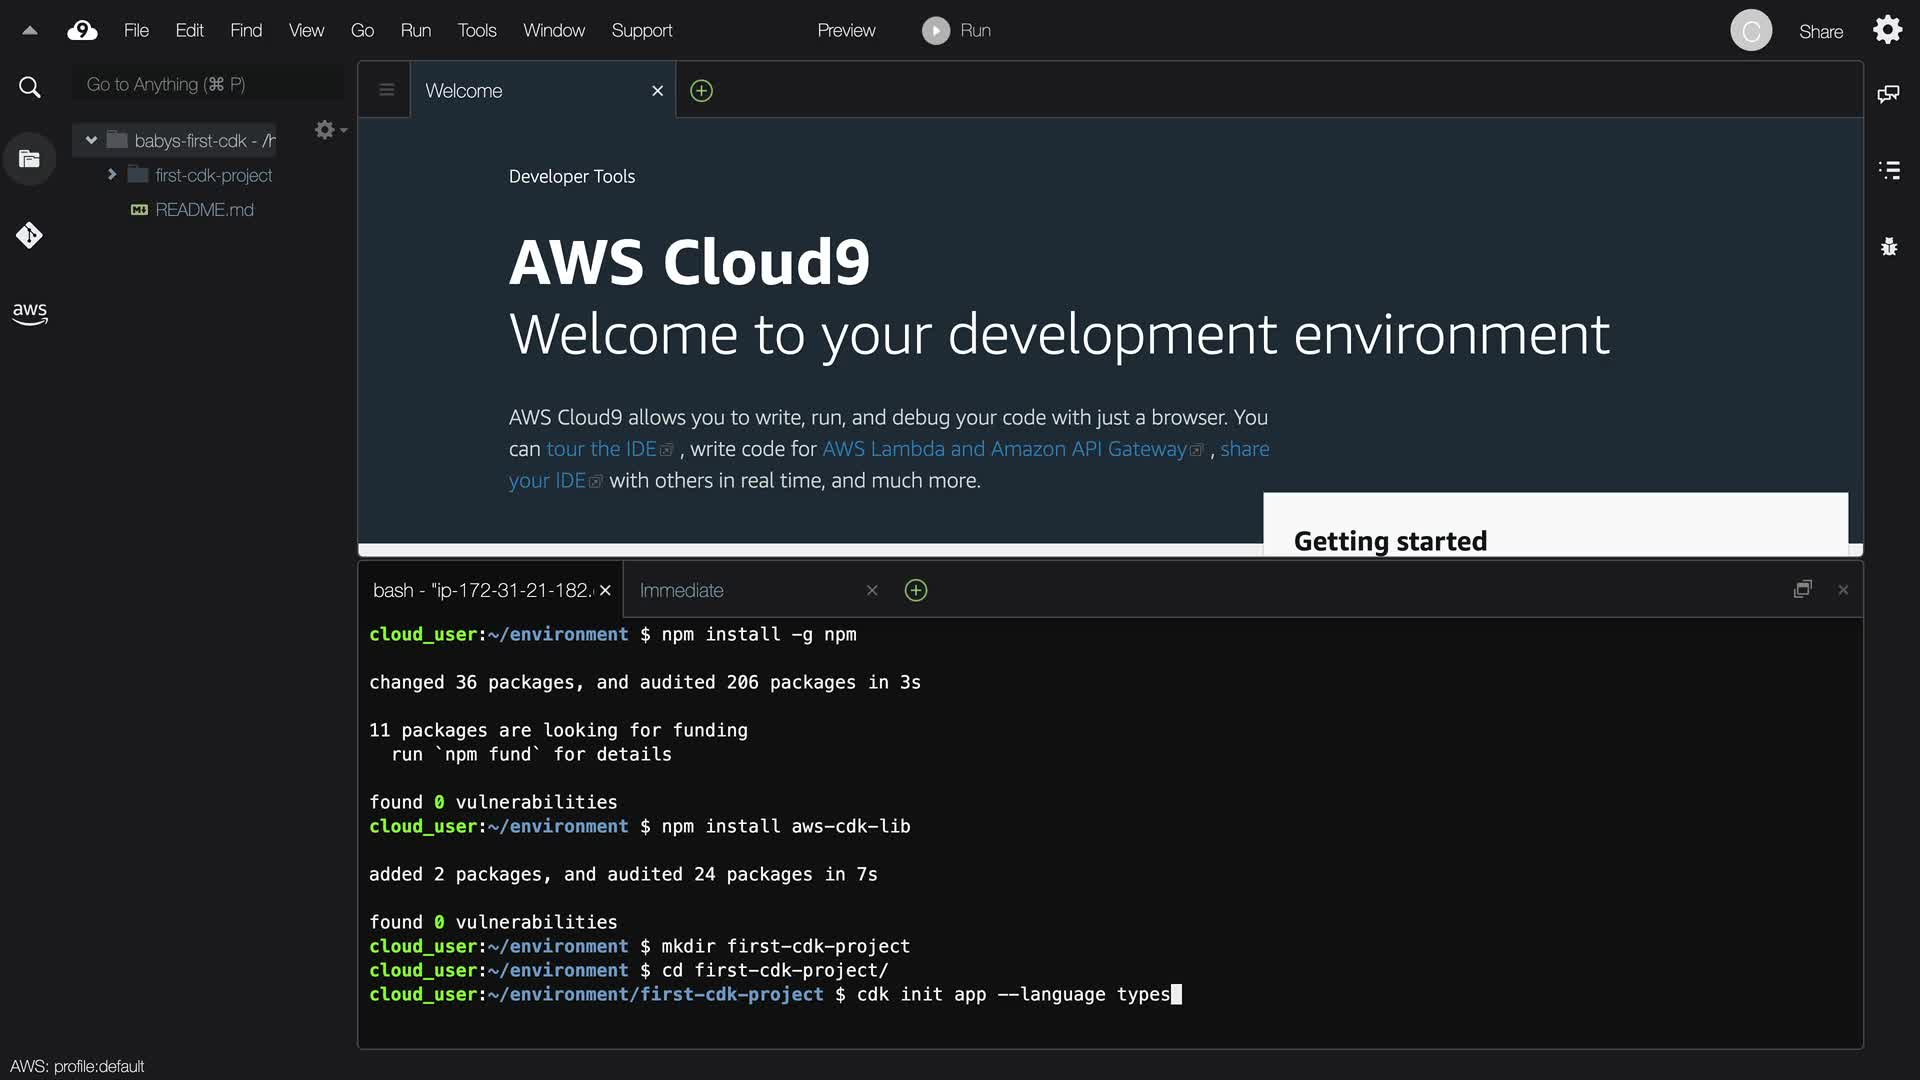Open the AWS Toolkit sidebar icon
The image size is (1920, 1080).
[29, 313]
